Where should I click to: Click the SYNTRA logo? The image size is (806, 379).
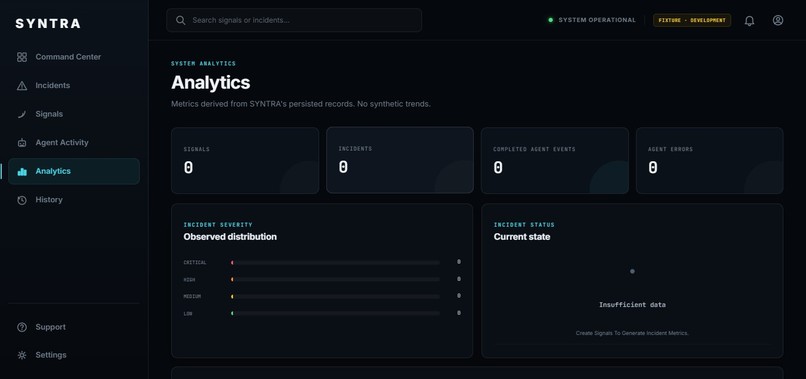point(48,24)
